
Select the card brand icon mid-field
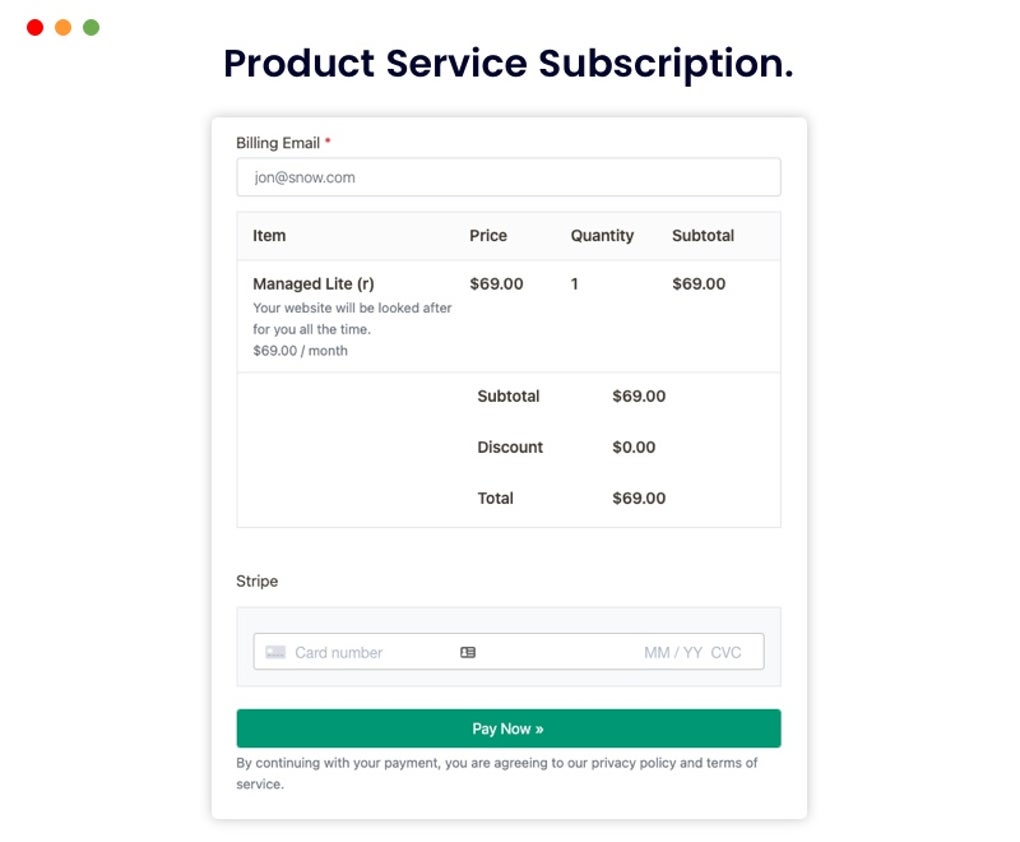(467, 652)
